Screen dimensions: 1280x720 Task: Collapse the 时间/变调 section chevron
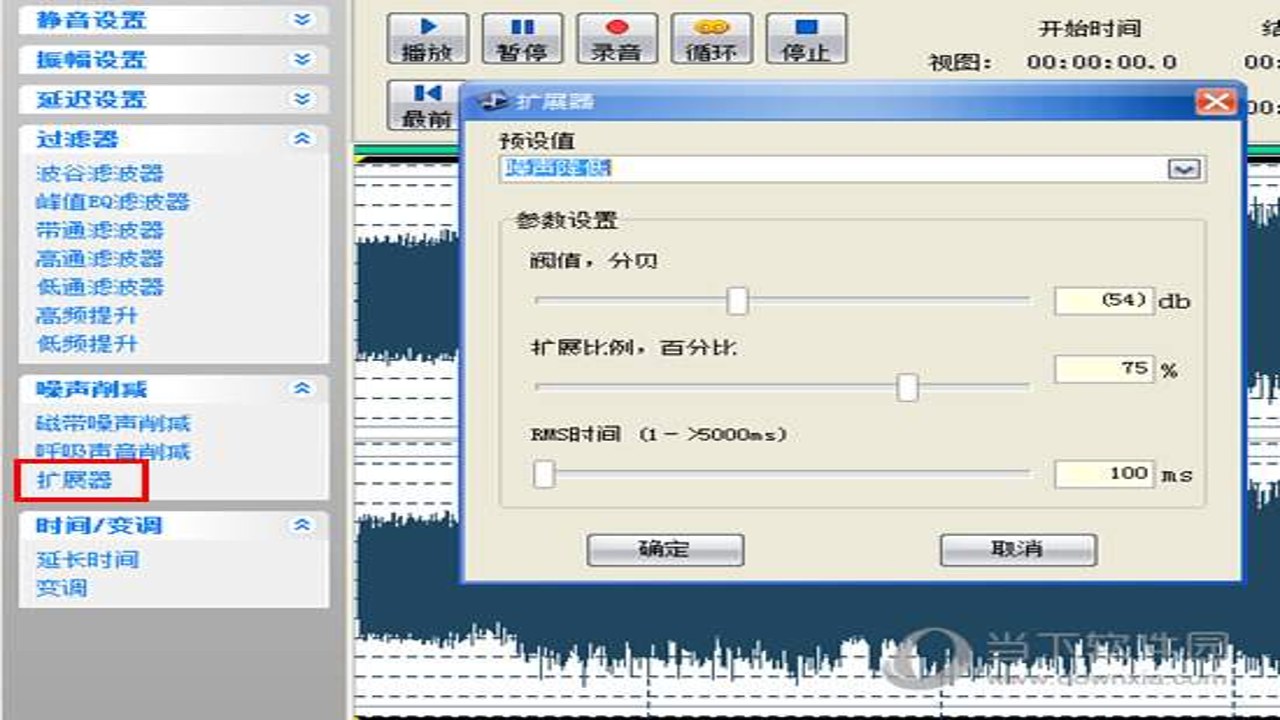(x=302, y=525)
